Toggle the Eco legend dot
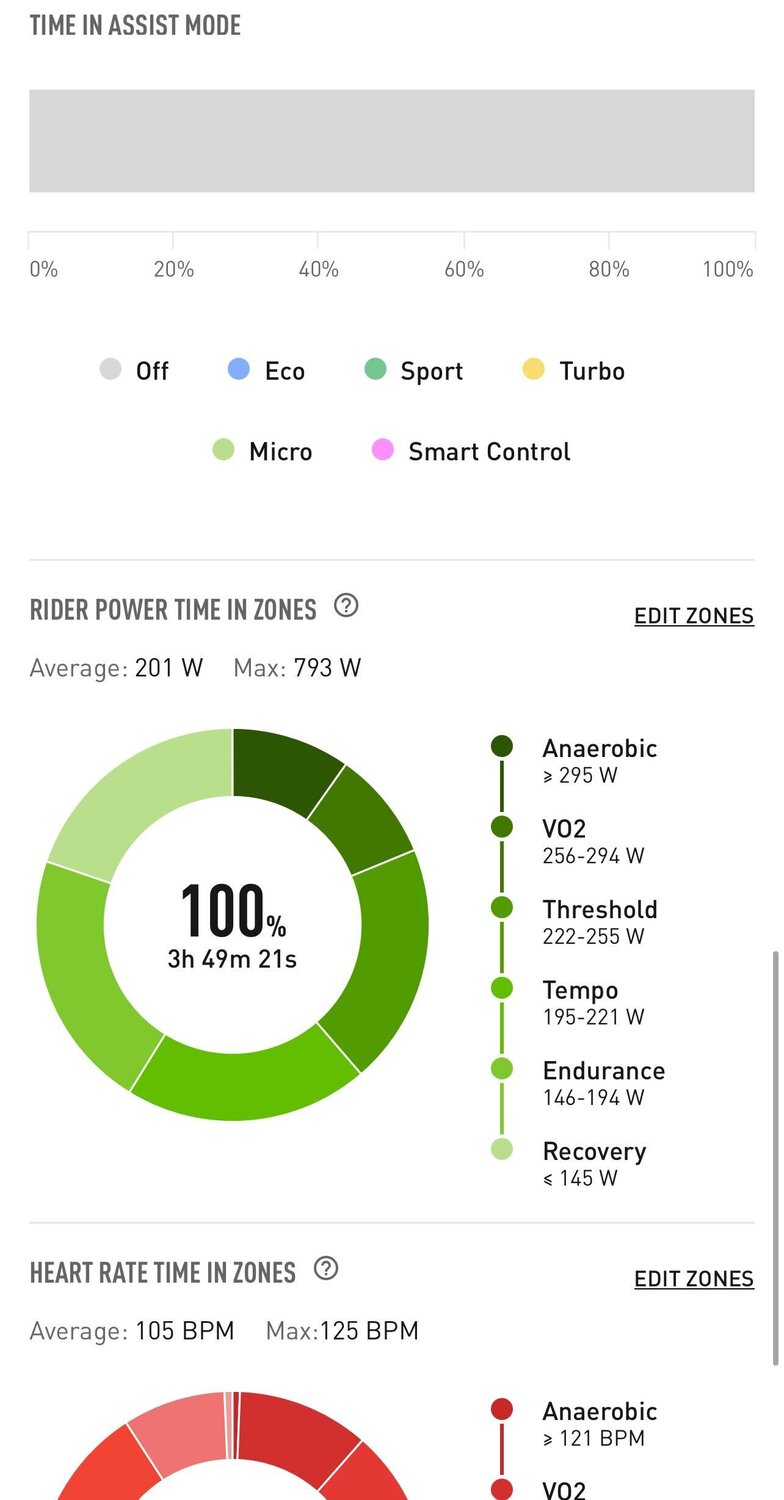This screenshot has width=784, height=1500. click(239, 370)
